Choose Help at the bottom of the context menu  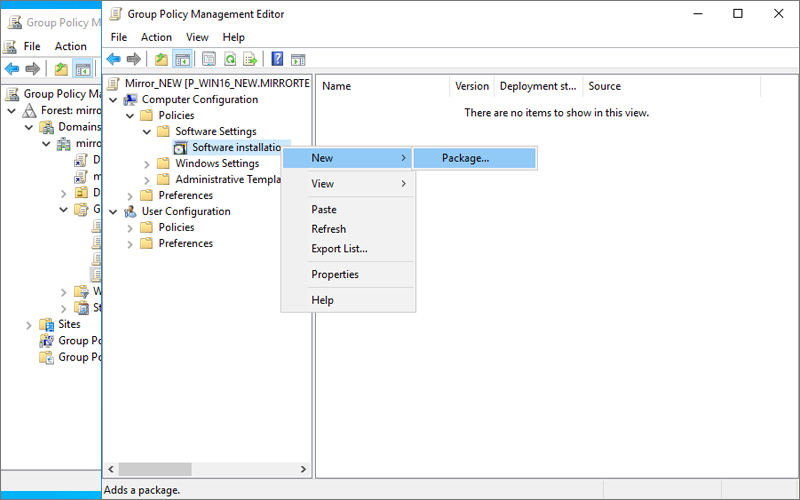(x=348, y=300)
